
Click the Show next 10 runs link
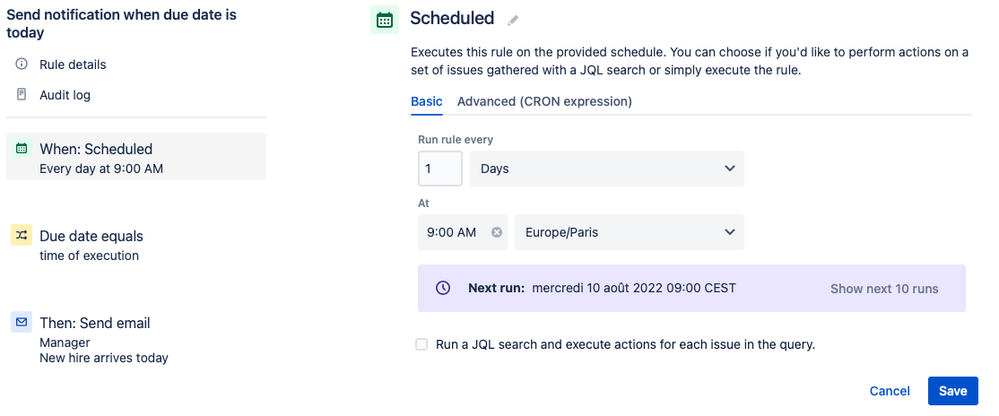[x=884, y=288]
